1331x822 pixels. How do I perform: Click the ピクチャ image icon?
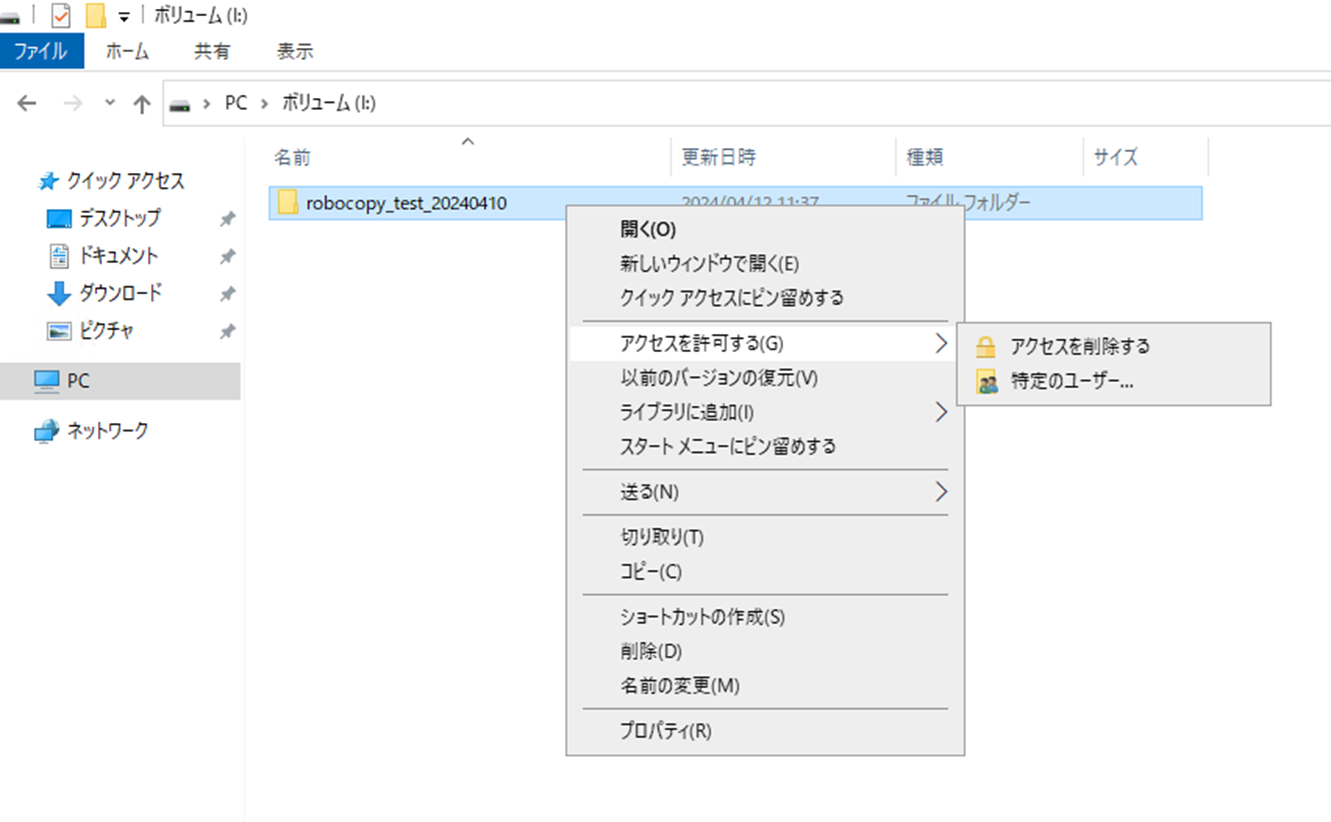(60, 331)
